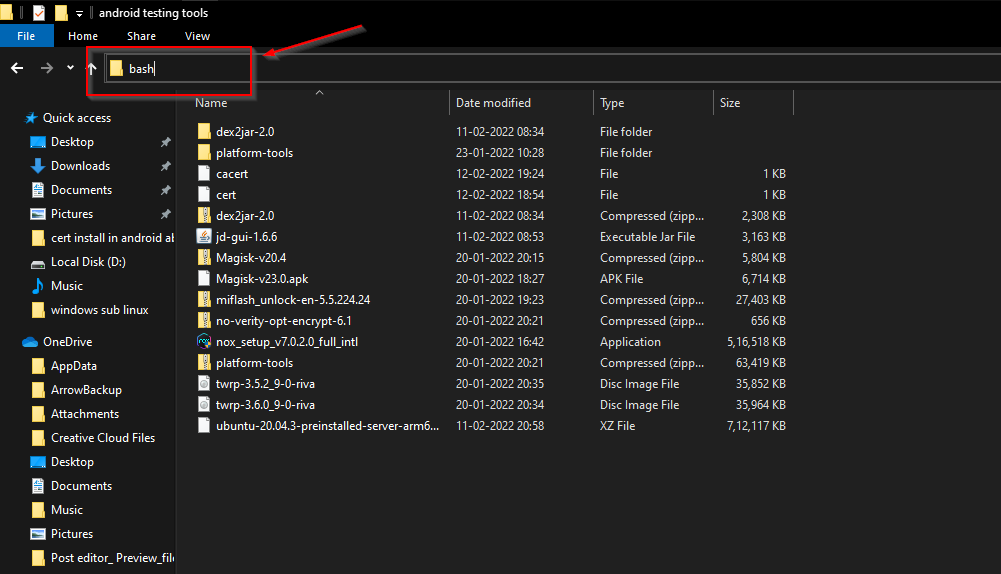Click the address bar containing bash
The height and width of the screenshot is (574, 1001).
[x=552, y=68]
